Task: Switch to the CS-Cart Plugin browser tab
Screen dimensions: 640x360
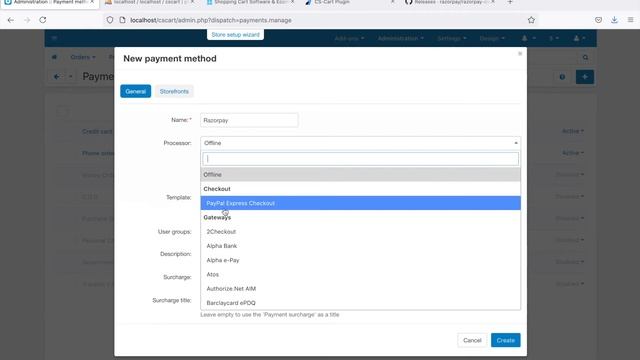Action: pos(332,2)
